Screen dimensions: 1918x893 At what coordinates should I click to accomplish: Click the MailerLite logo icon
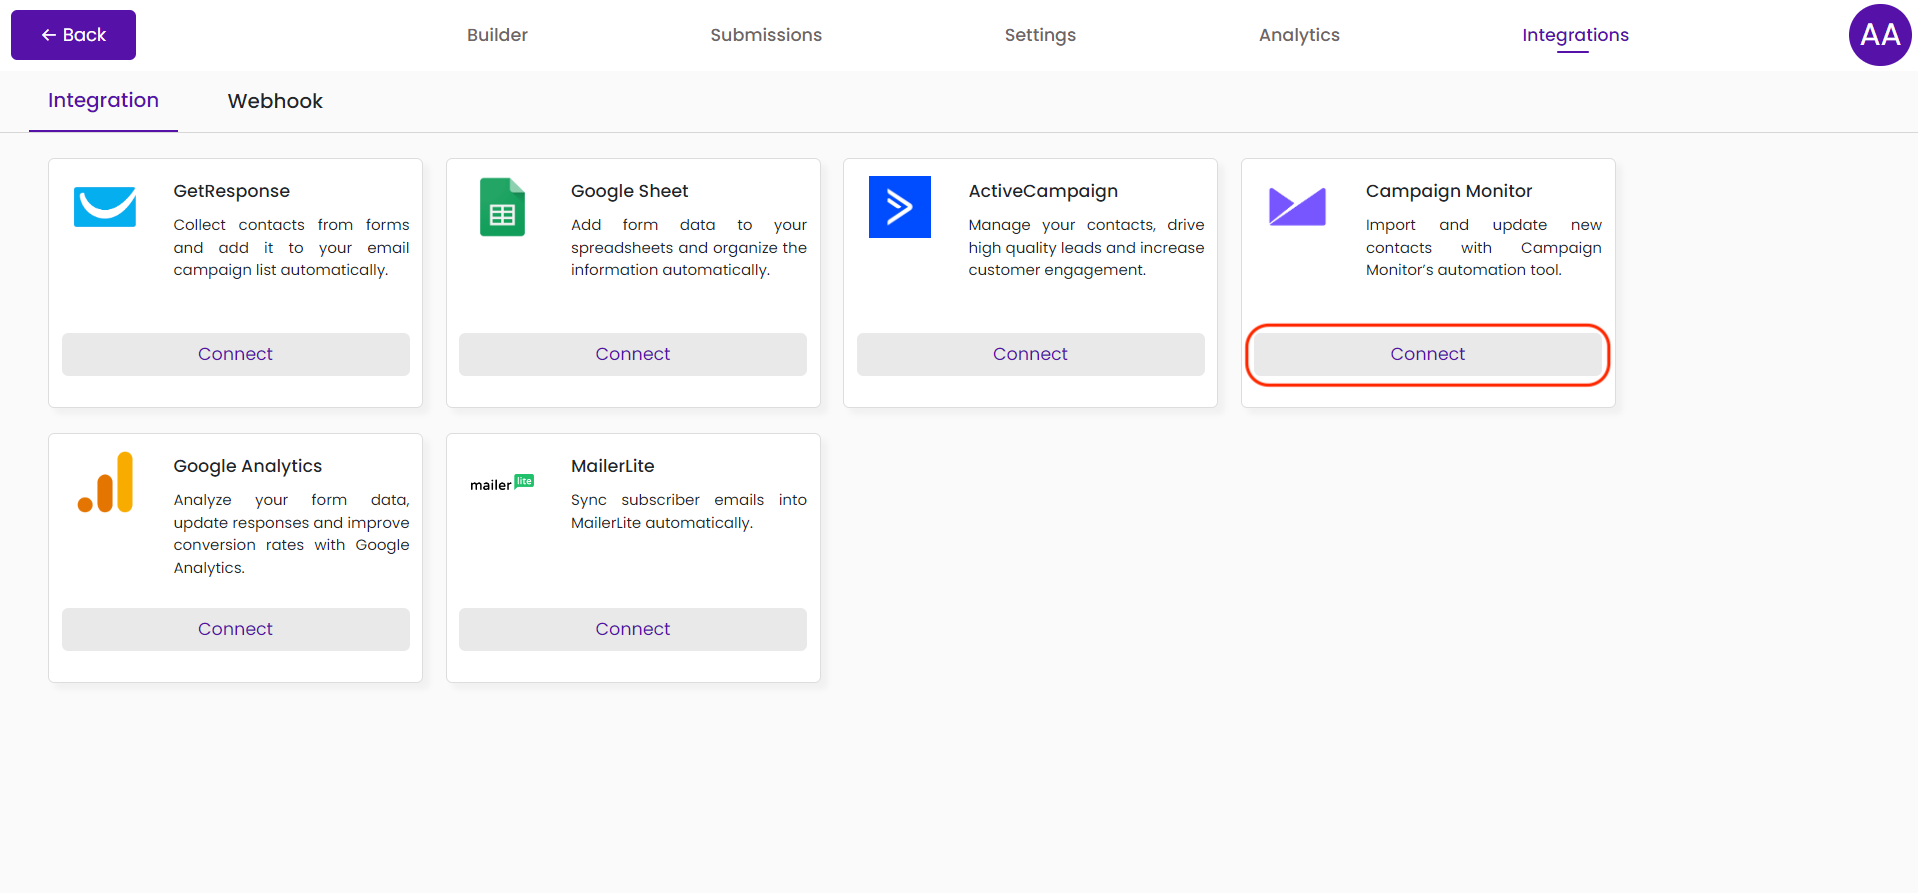[x=502, y=483]
